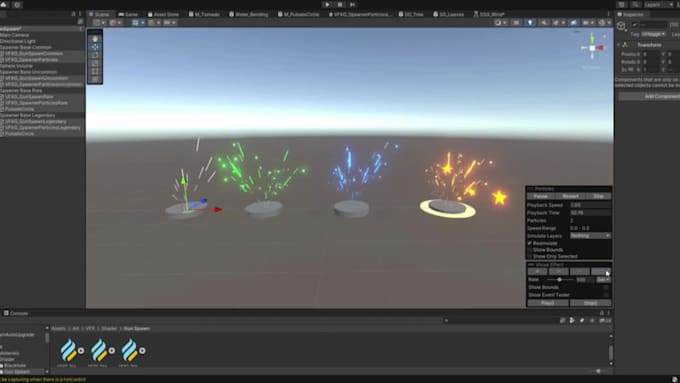Click Restart button in Particles overlay
680x383 pixels.
[570, 196]
